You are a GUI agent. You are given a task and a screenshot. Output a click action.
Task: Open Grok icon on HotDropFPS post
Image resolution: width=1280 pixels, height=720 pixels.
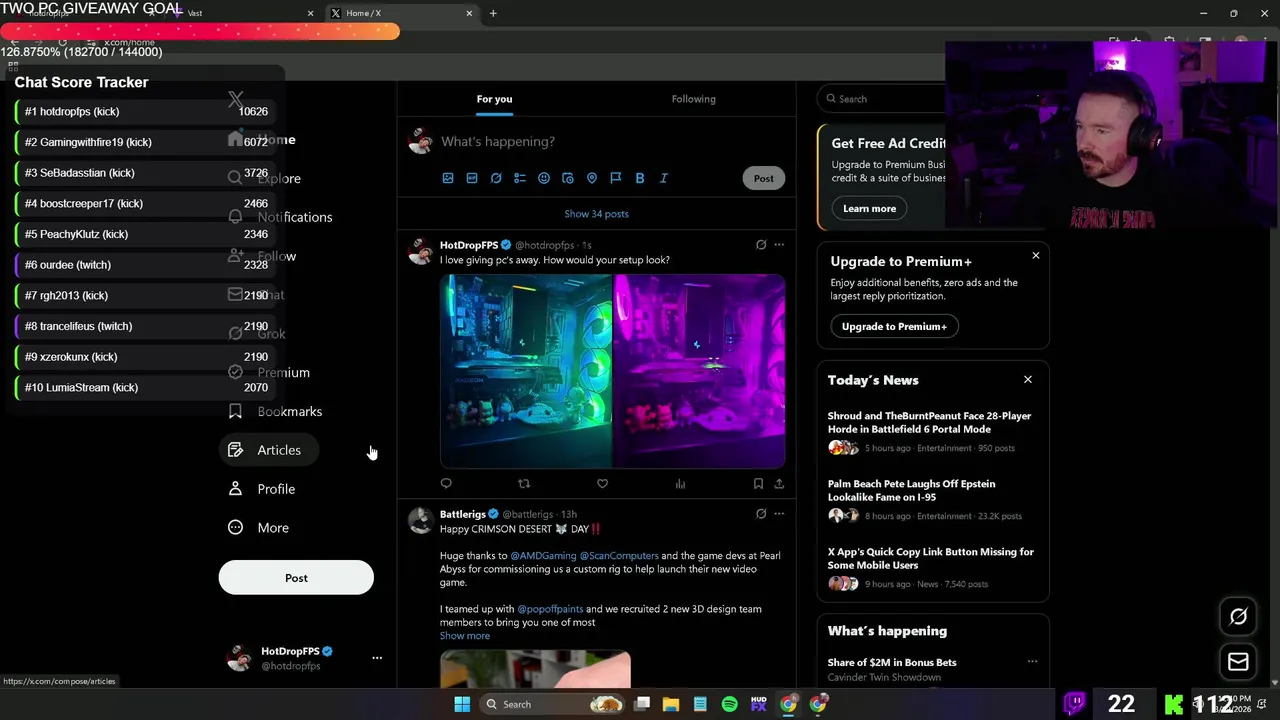[761, 245]
